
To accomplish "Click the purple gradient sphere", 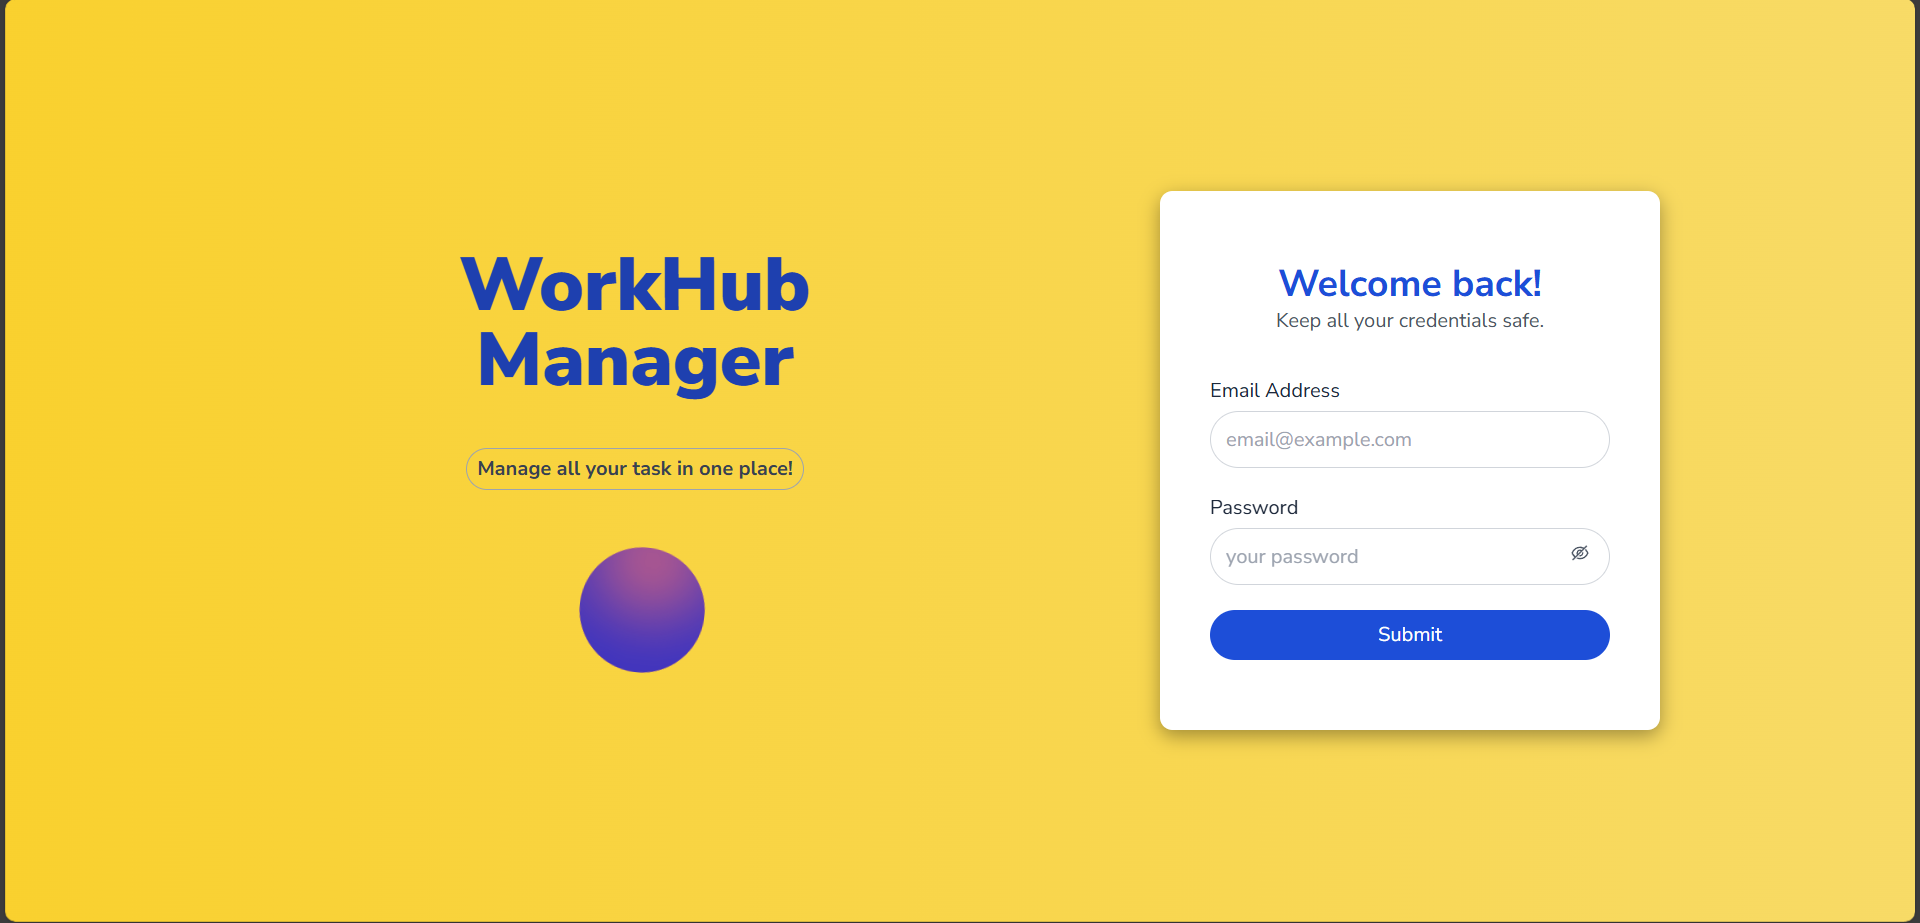I will [642, 610].
